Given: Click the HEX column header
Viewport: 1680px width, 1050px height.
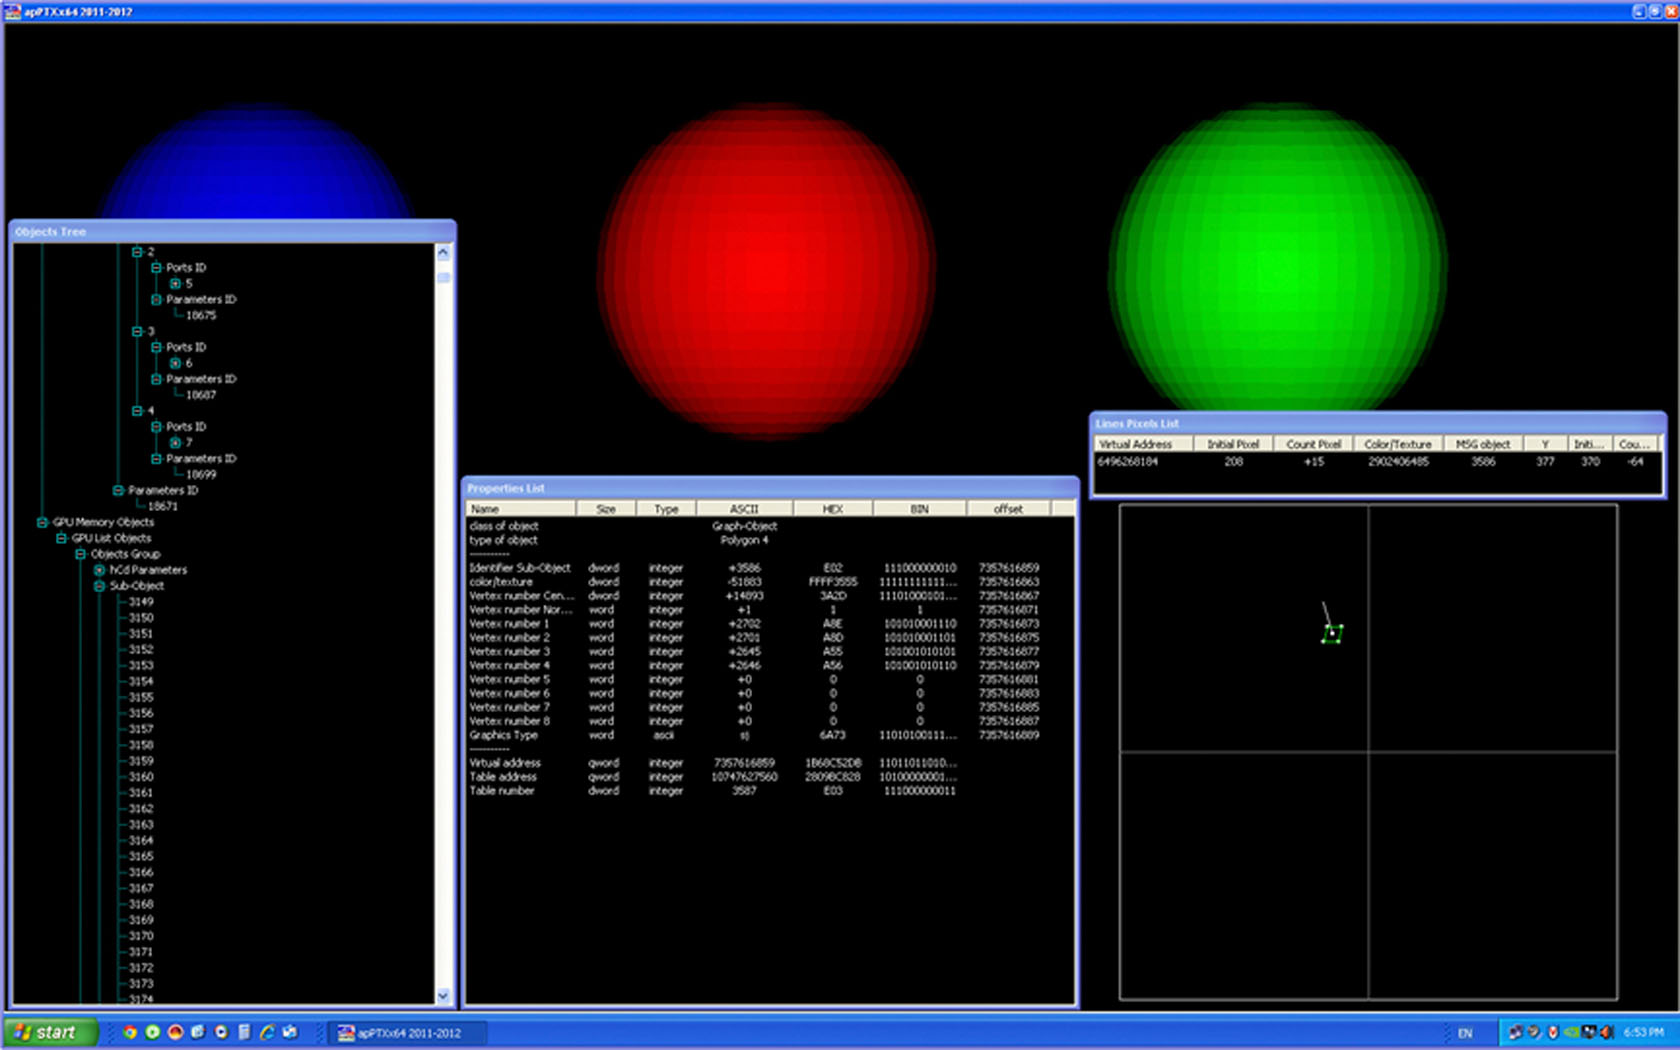Looking at the screenshot, I should (x=832, y=509).
